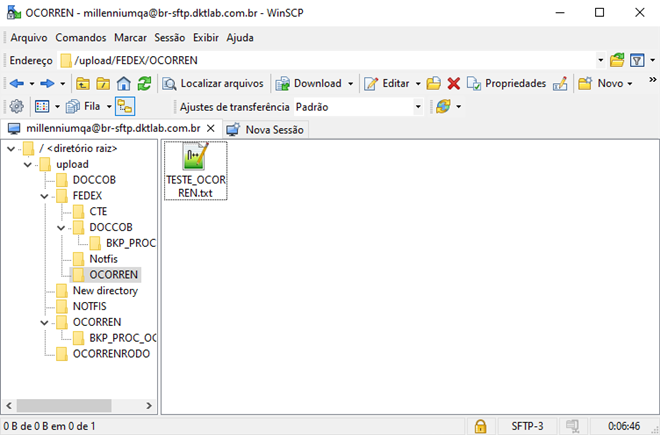Collapse the upload folder node
This screenshot has height=435, width=660.
coord(28,165)
